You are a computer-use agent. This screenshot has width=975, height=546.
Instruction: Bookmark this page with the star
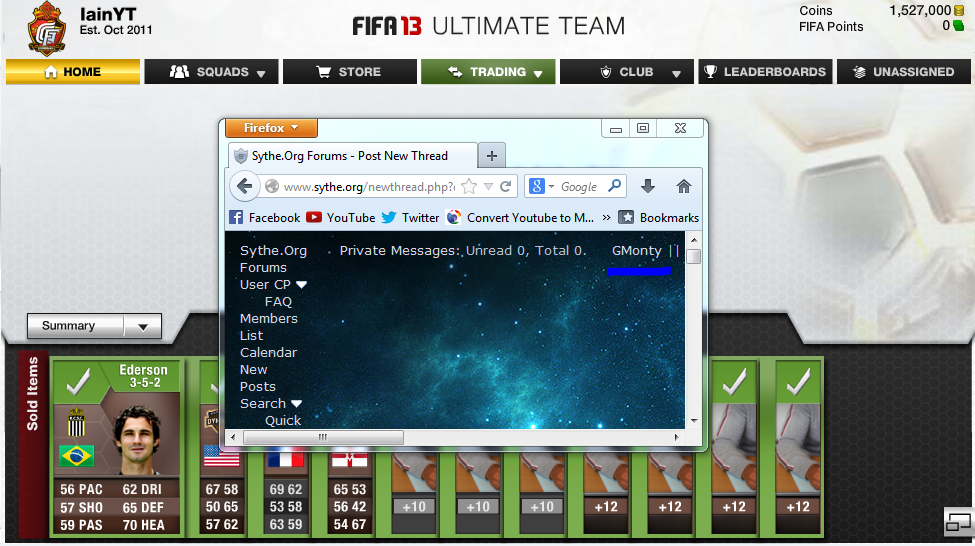469,186
